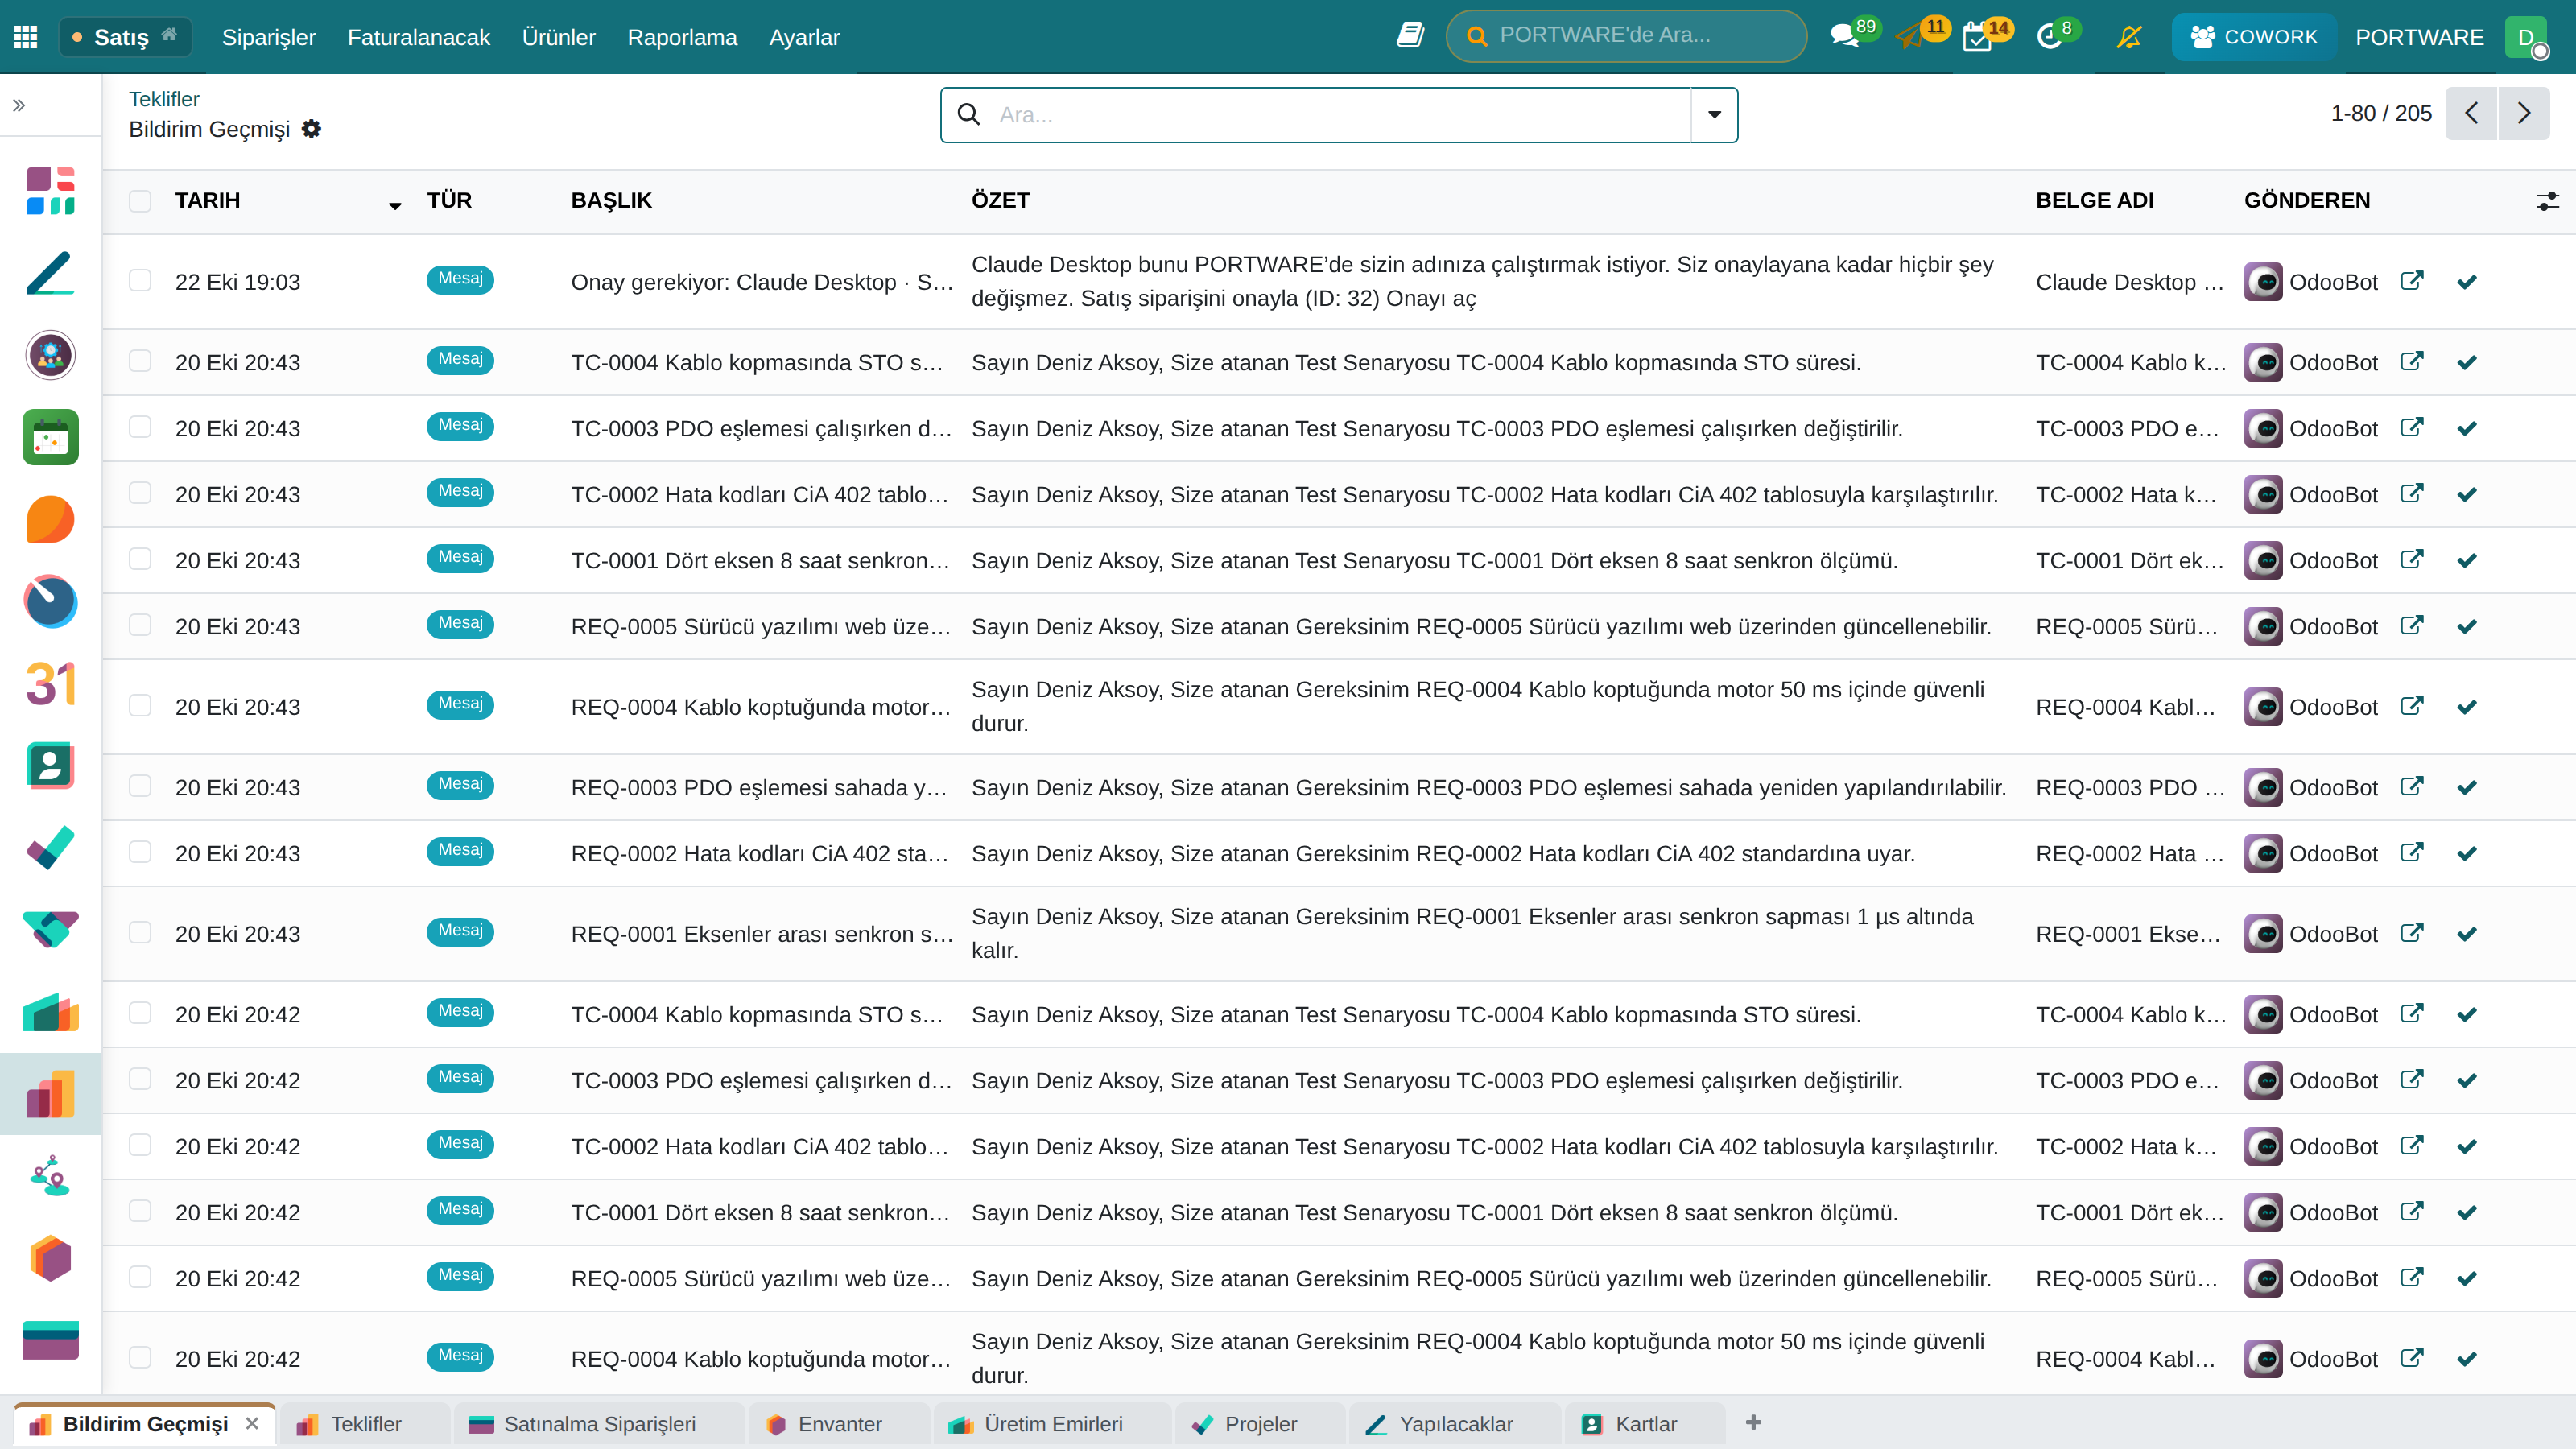The height and width of the screenshot is (1449, 2576).
Task: Click the checkmark on the 22 Eki 19:03 row
Action: (x=2467, y=282)
